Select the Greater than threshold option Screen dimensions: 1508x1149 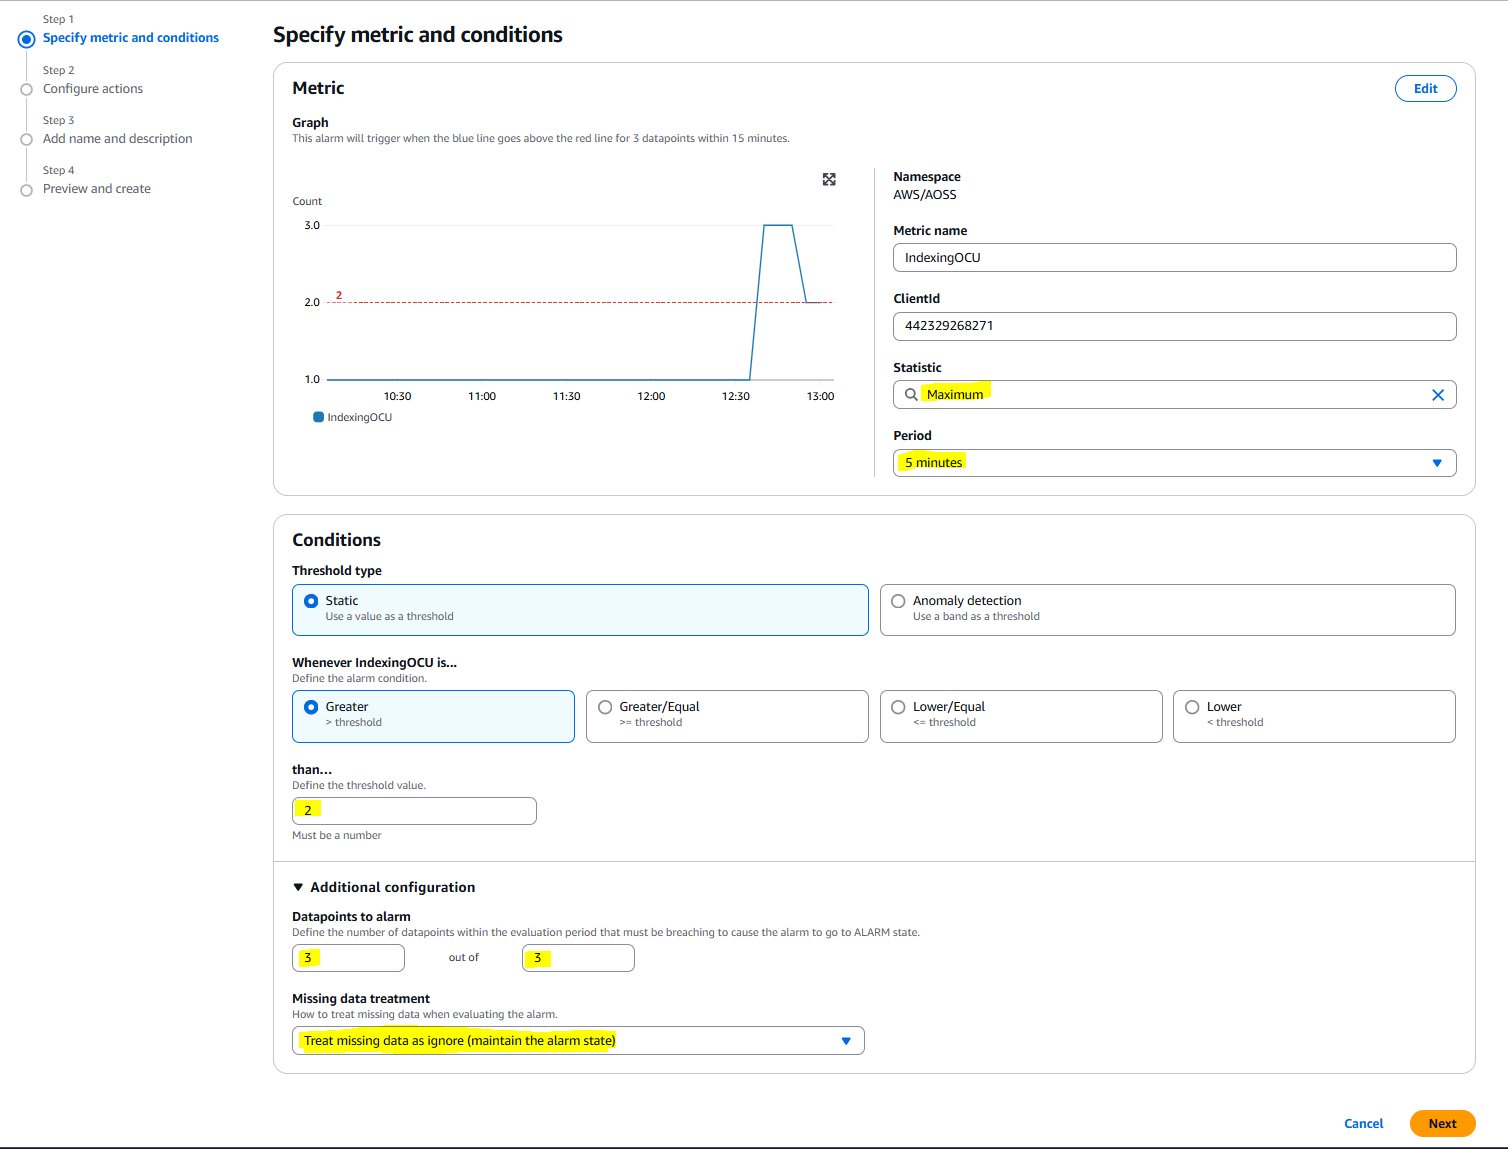(311, 707)
